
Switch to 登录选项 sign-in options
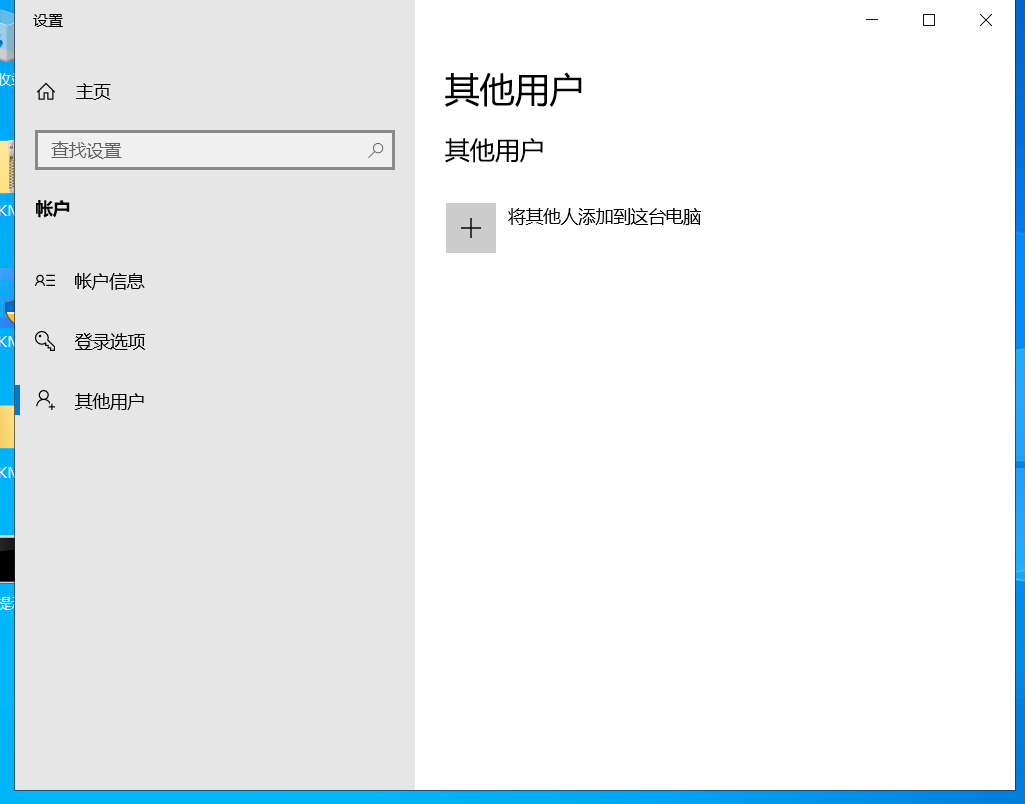[108, 341]
